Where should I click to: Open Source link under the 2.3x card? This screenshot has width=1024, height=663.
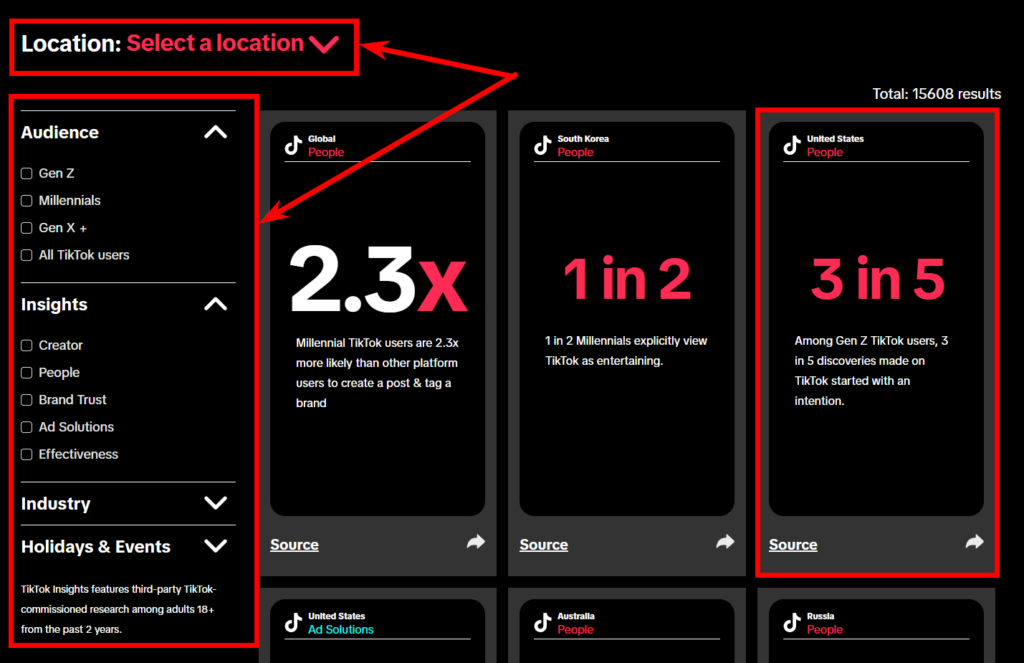click(x=295, y=545)
